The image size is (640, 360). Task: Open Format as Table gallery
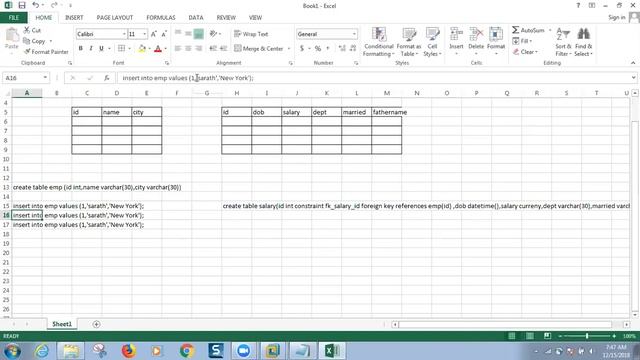pos(409,42)
